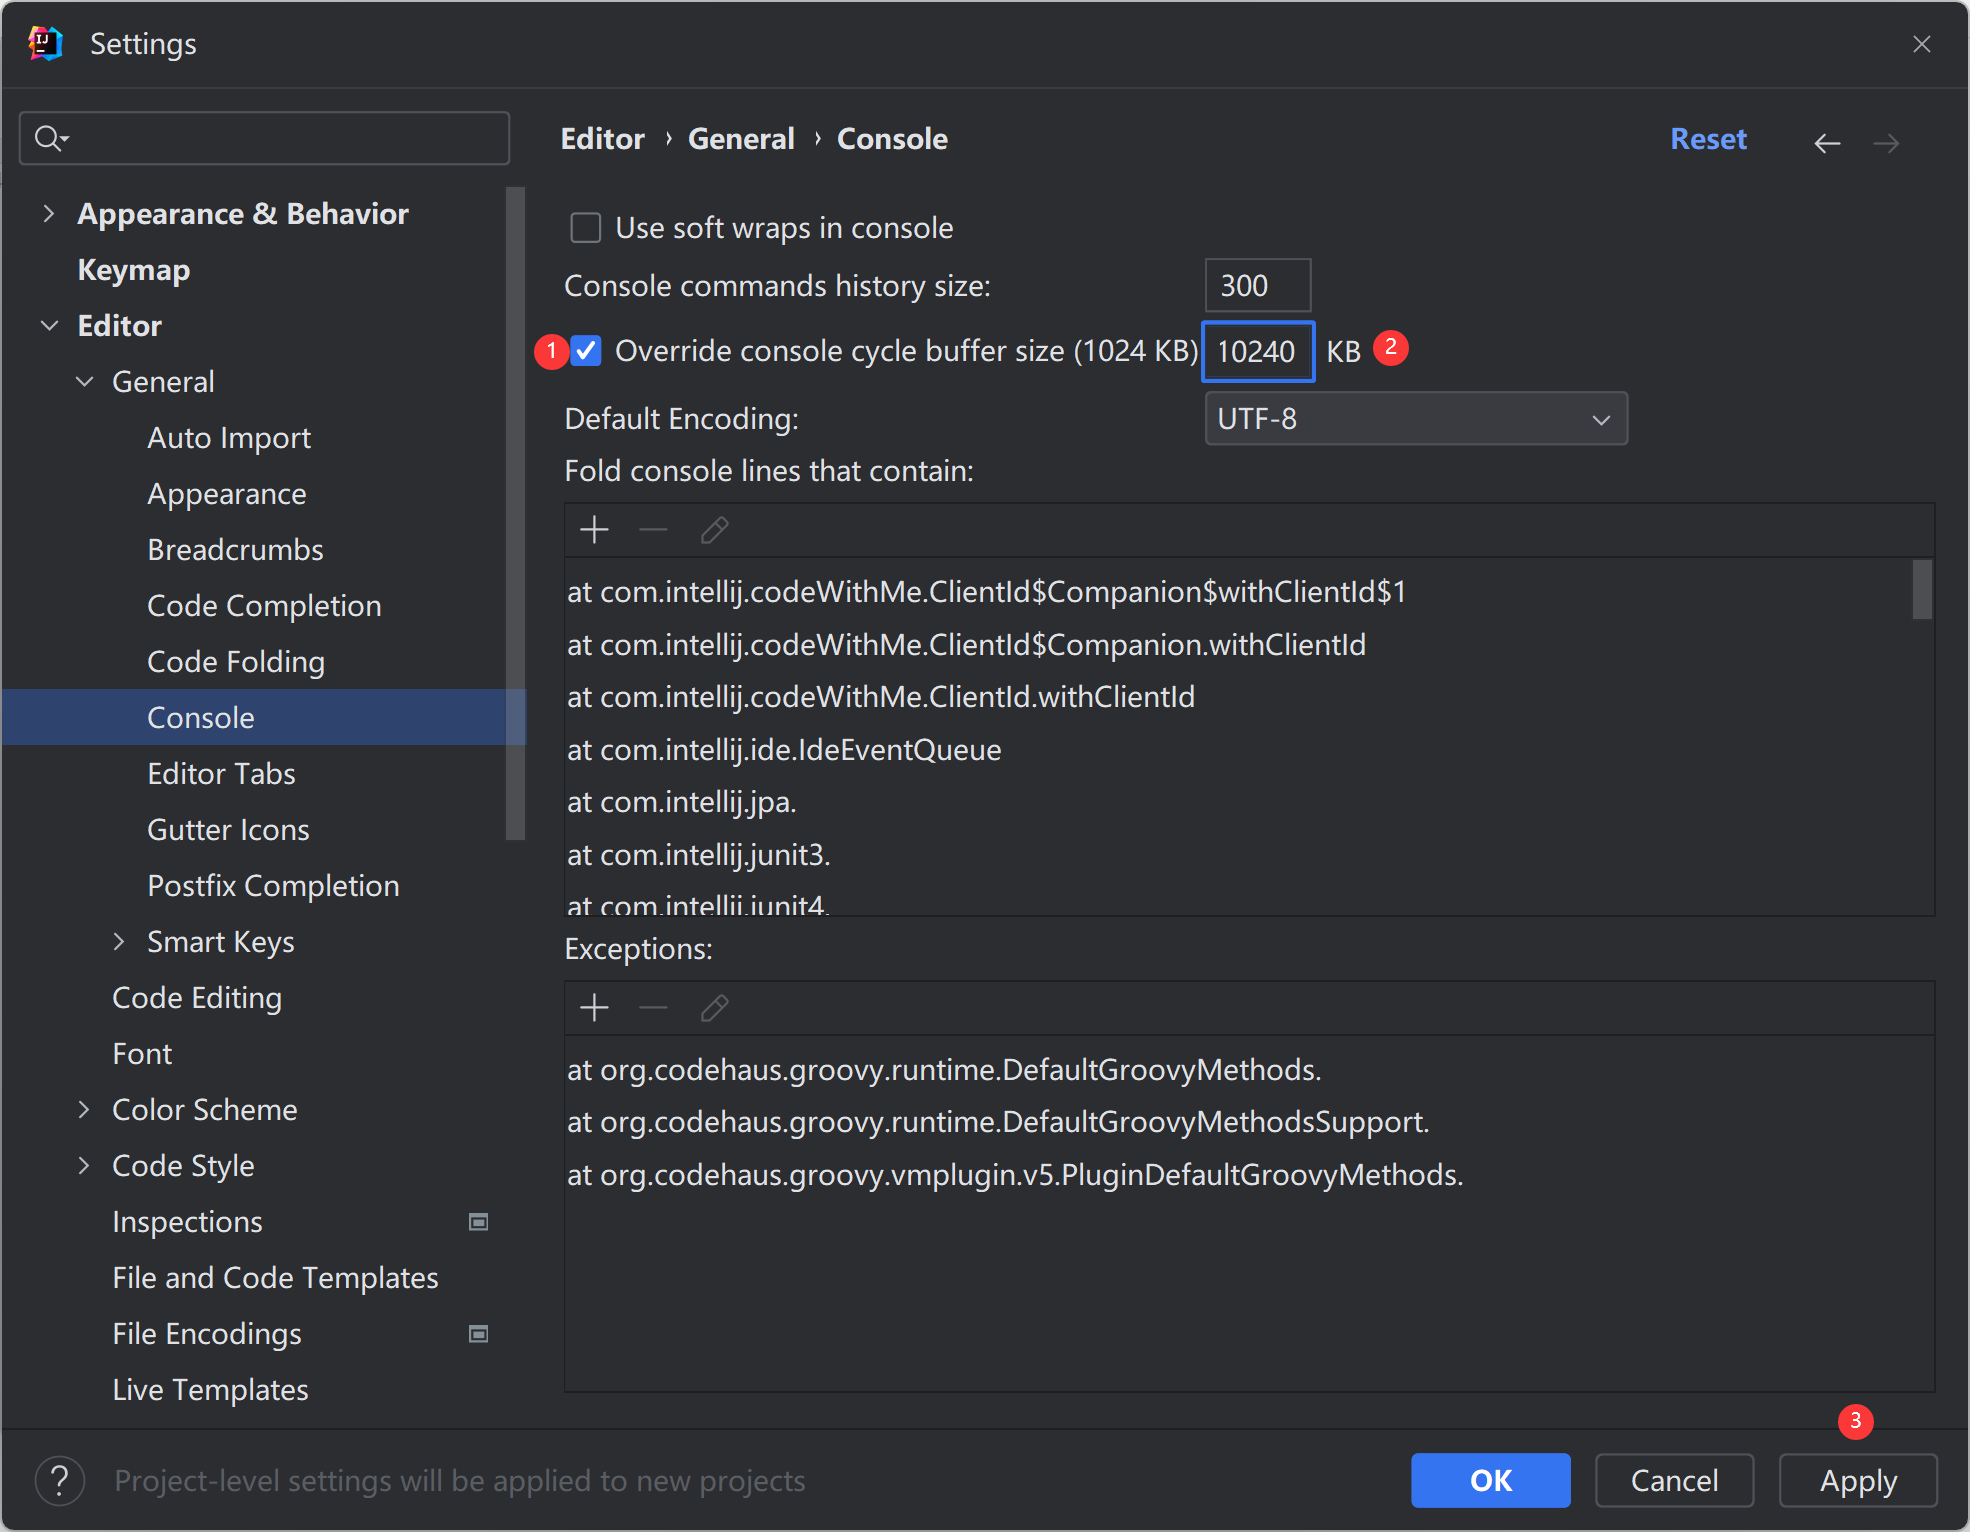The height and width of the screenshot is (1532, 1970).
Task: Expand the Code Style node
Action: coord(84,1165)
